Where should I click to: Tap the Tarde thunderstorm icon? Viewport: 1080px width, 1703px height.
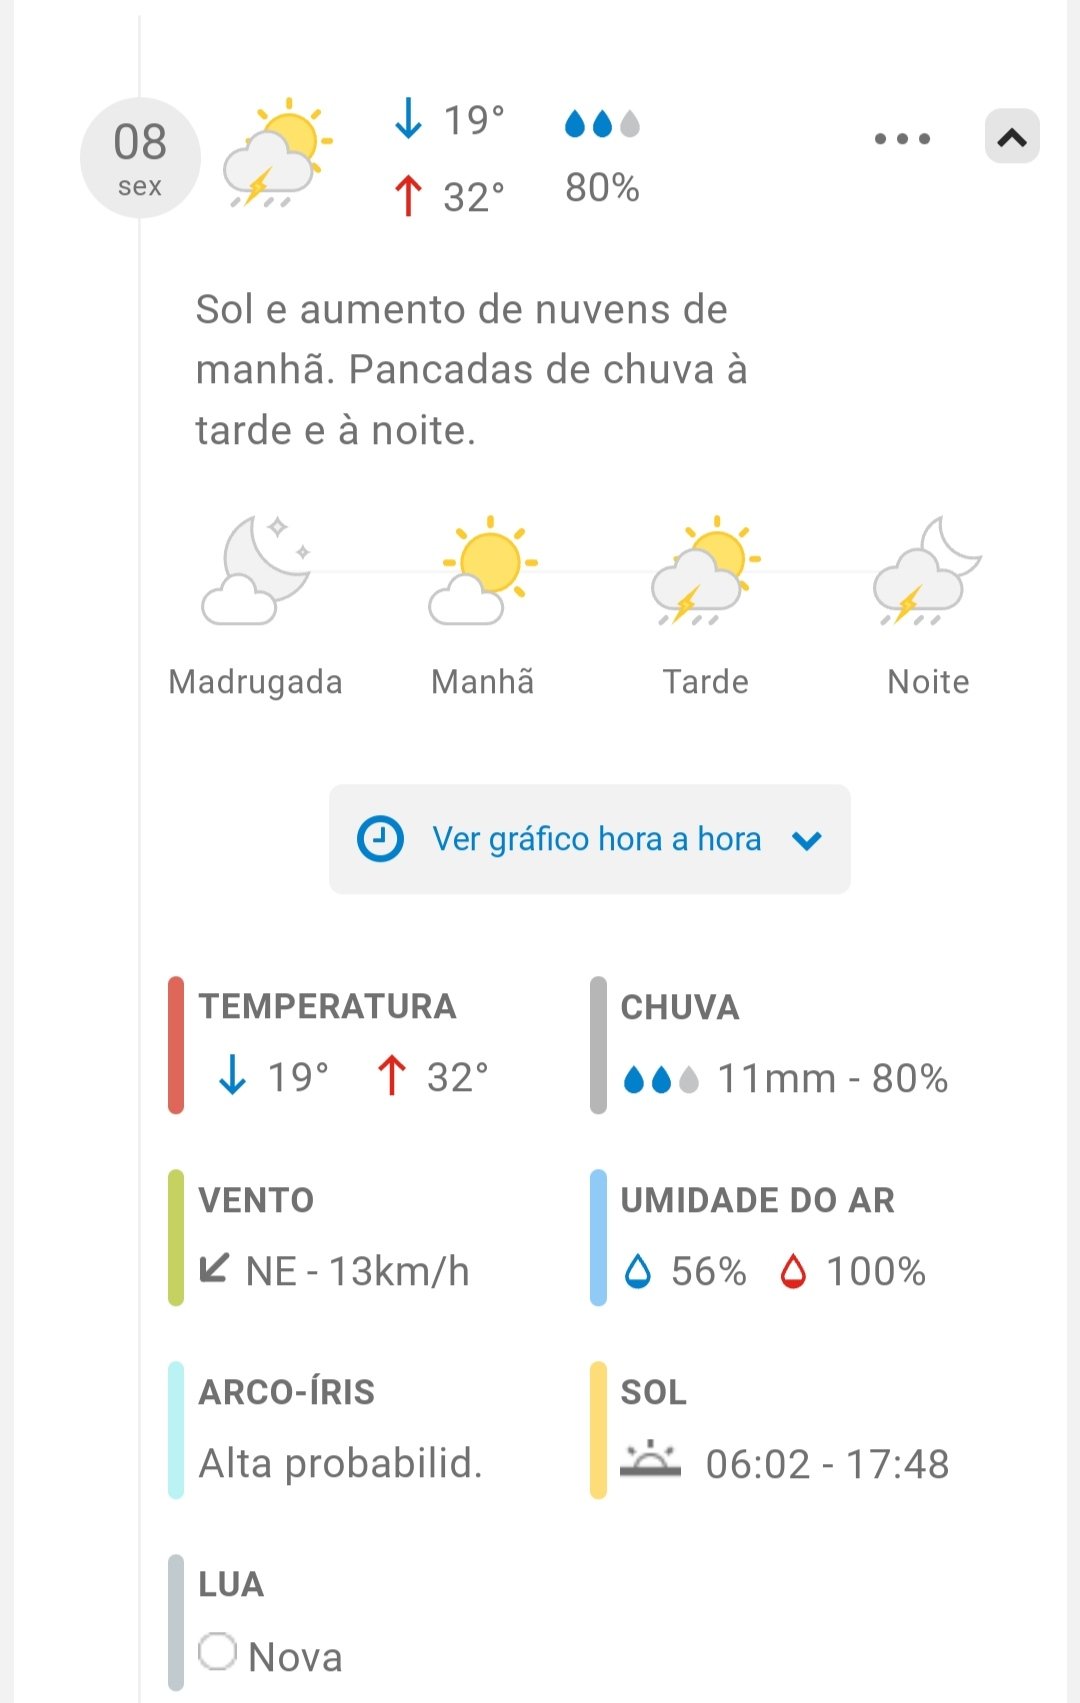[x=705, y=571]
